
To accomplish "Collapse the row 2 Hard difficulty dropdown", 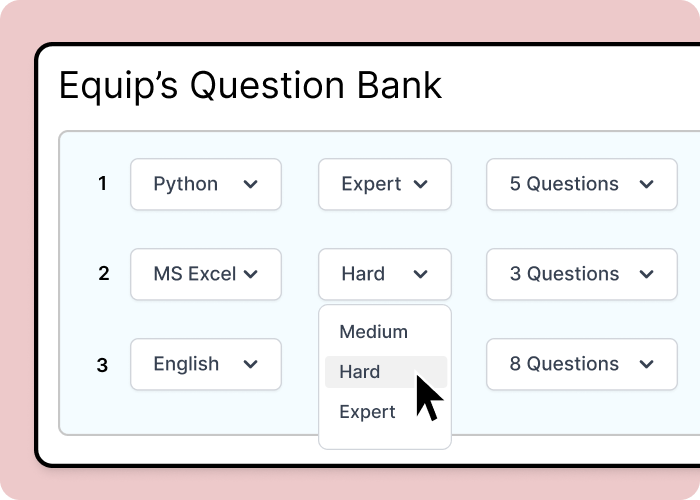I will (x=384, y=274).
